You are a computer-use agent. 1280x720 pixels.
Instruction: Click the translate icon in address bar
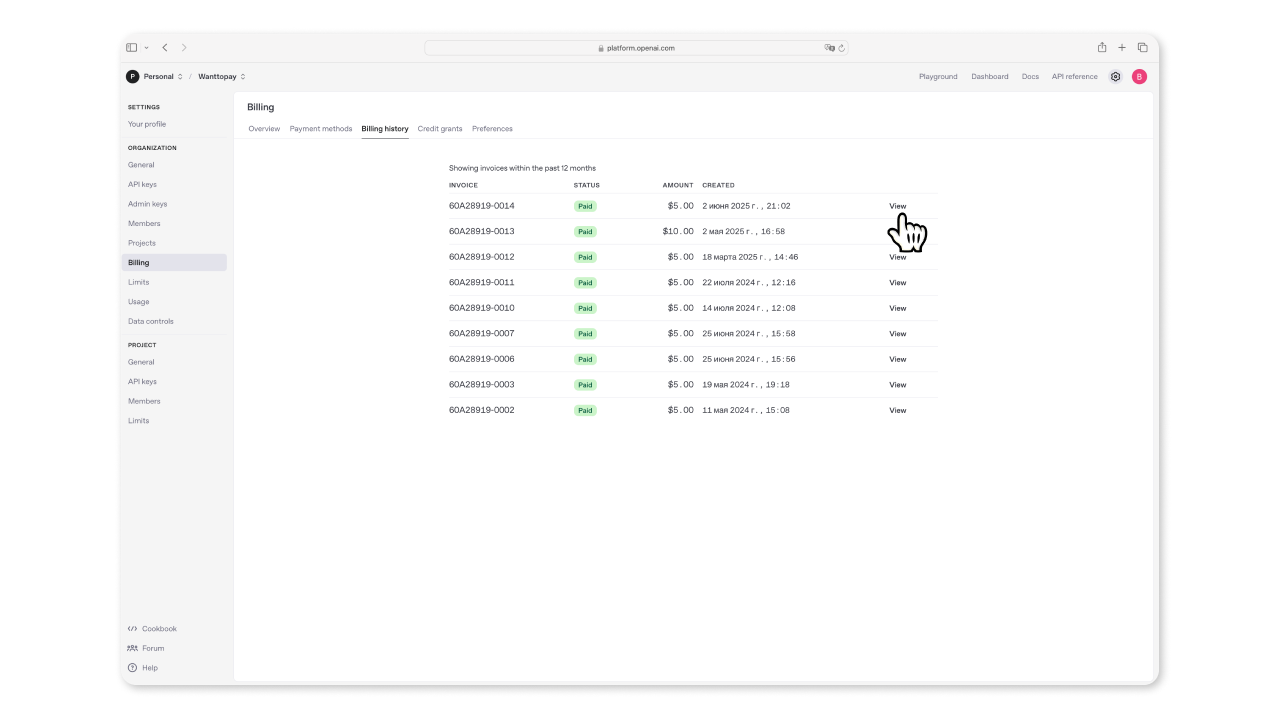829,48
